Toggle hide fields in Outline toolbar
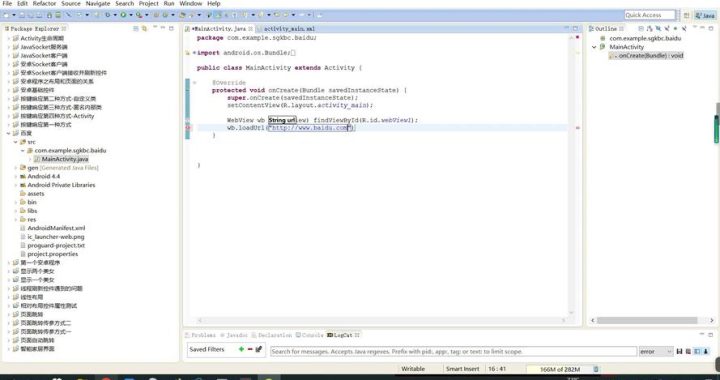 [658, 28]
